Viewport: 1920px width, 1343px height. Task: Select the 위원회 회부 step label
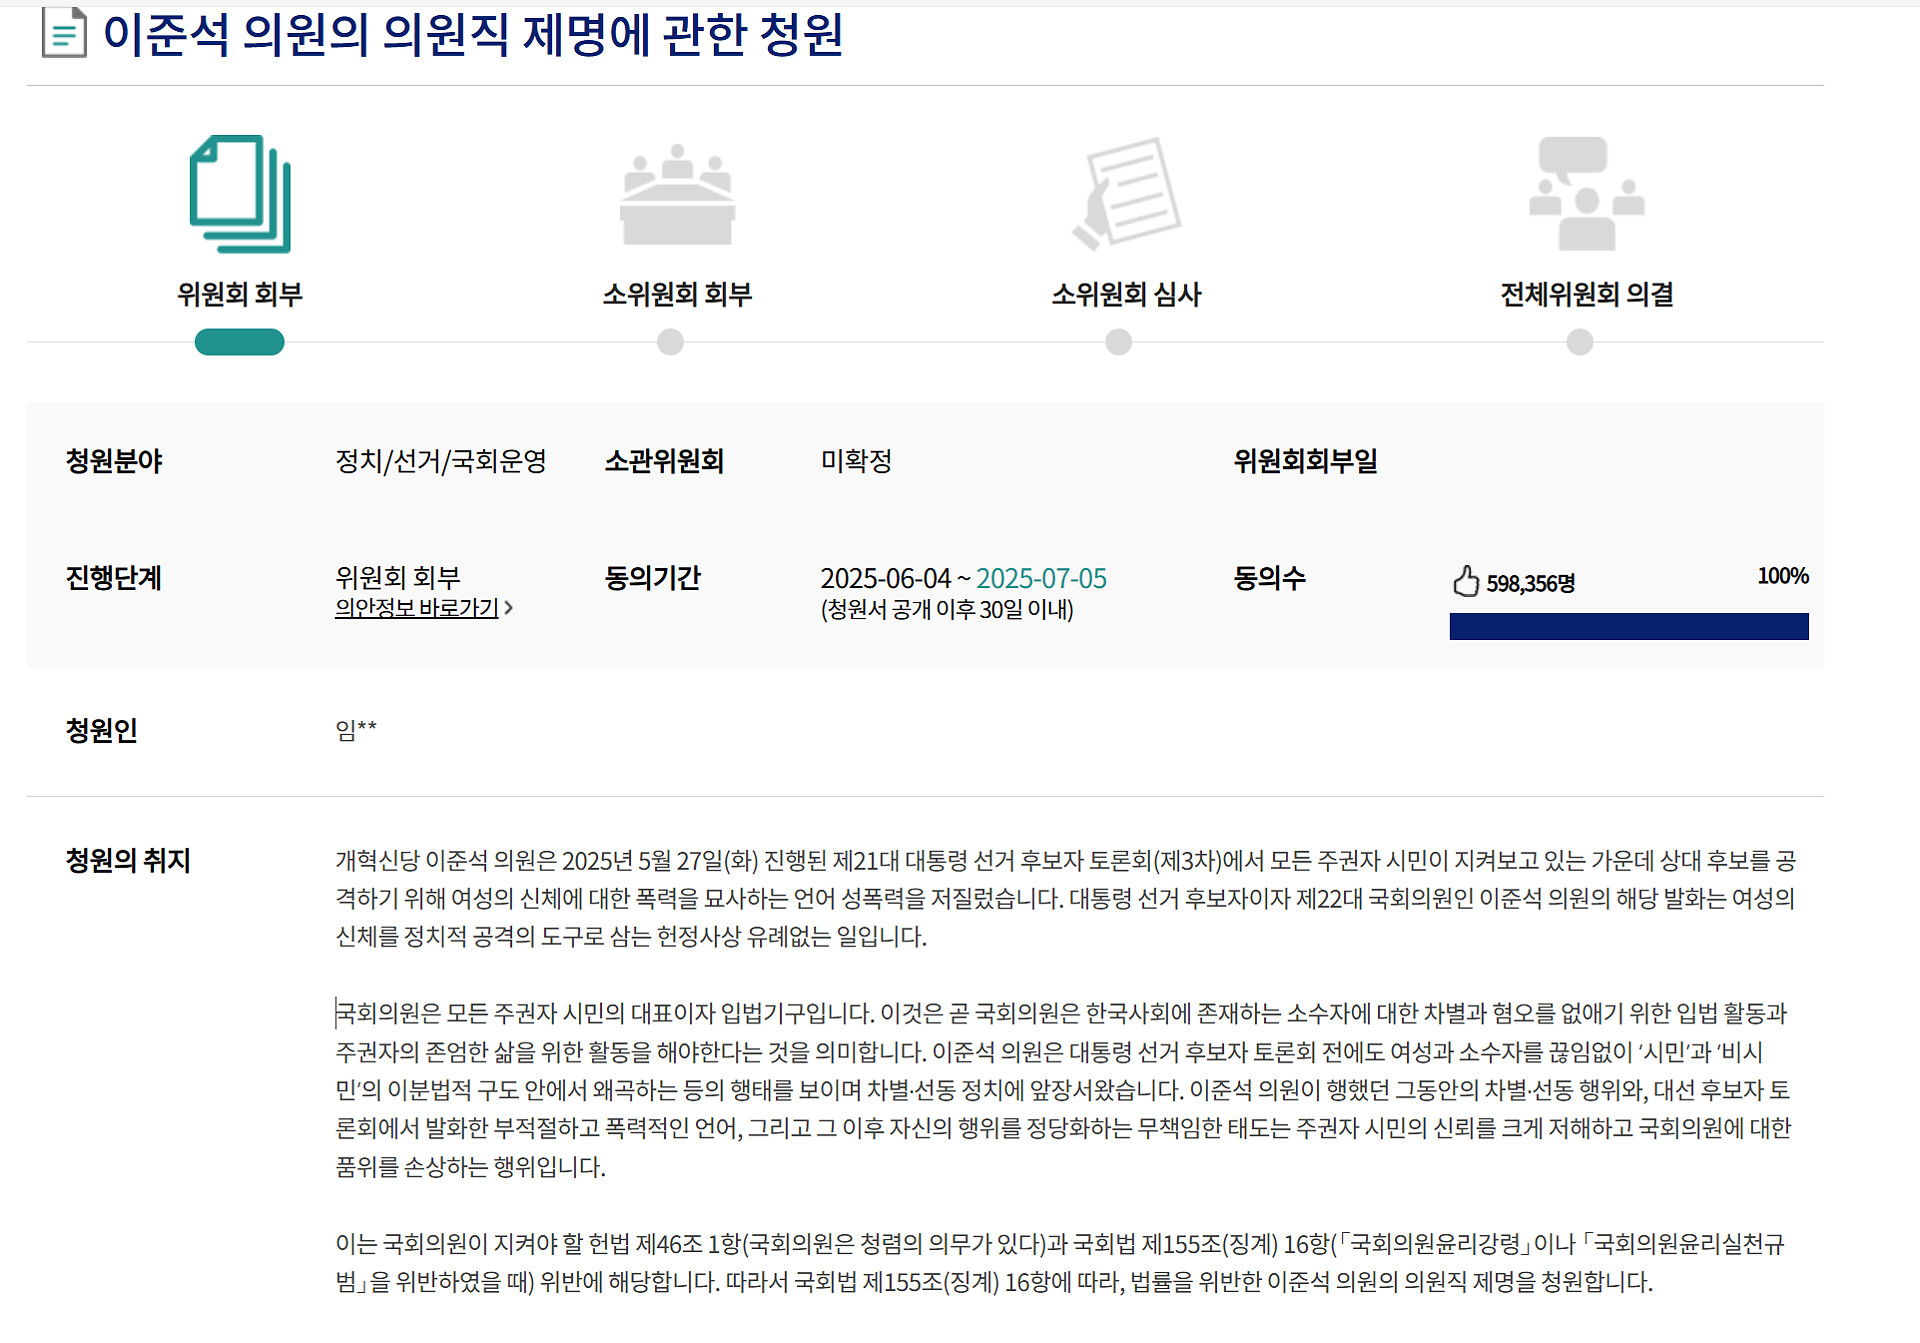pyautogui.click(x=240, y=294)
